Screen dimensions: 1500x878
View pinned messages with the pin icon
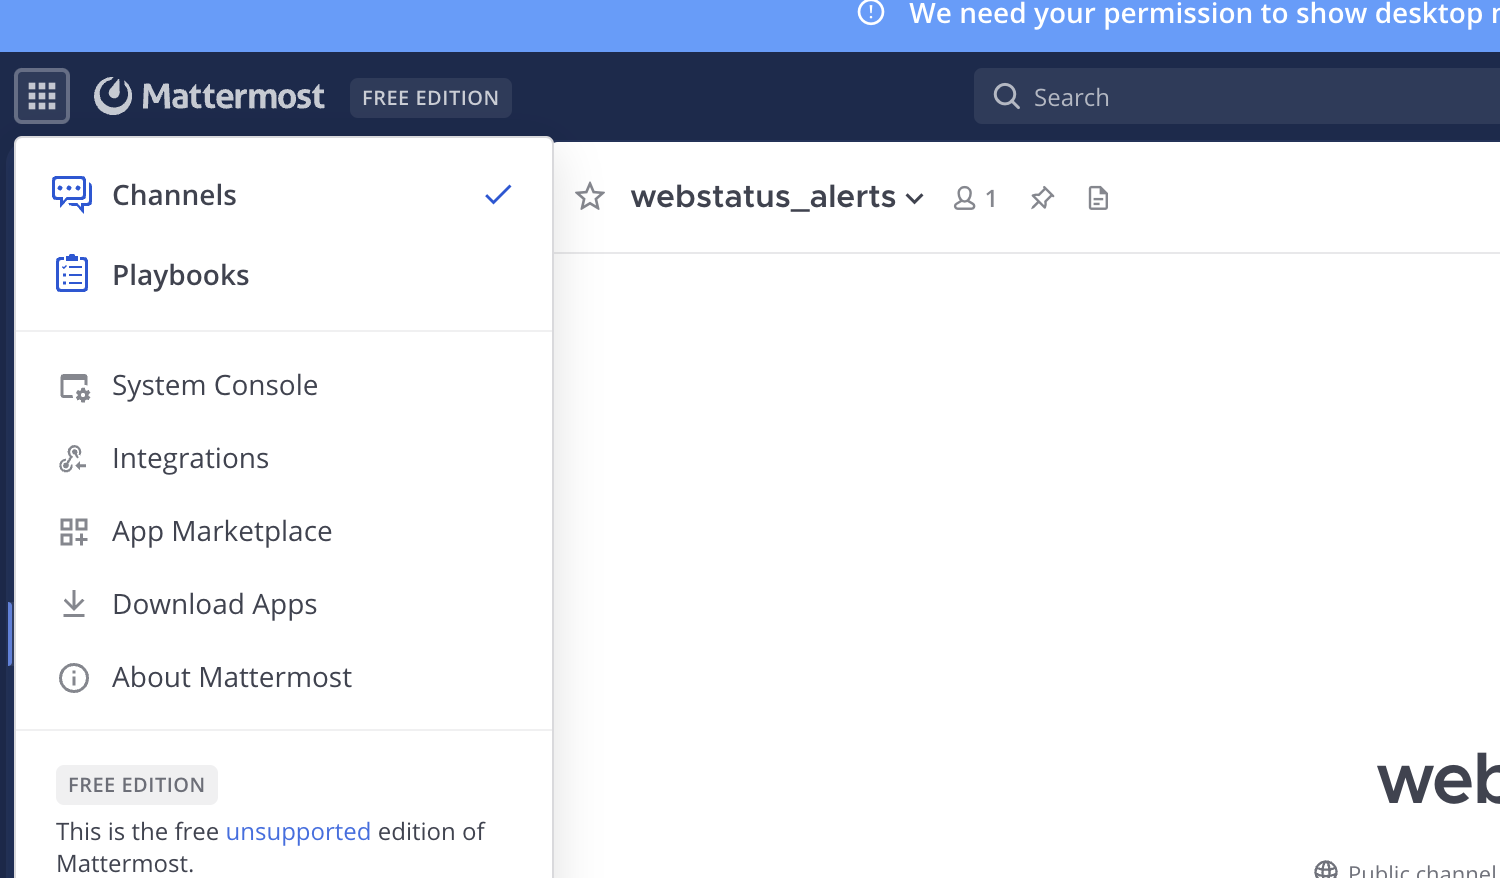(1042, 198)
